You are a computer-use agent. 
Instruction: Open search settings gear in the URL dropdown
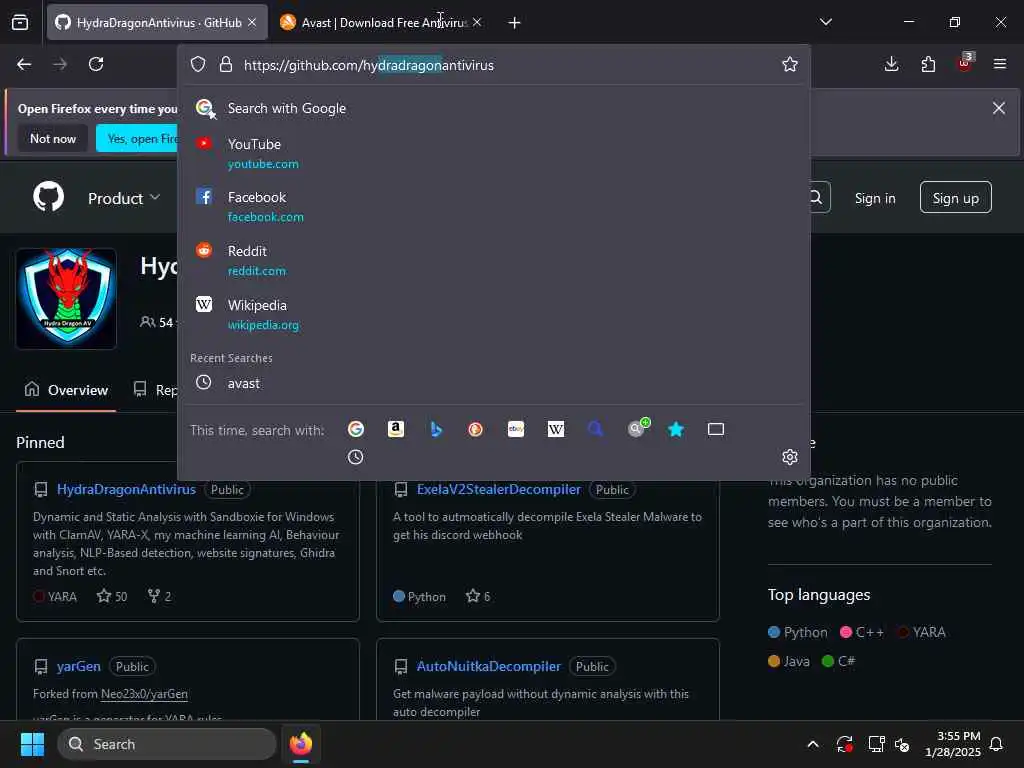[790, 456]
